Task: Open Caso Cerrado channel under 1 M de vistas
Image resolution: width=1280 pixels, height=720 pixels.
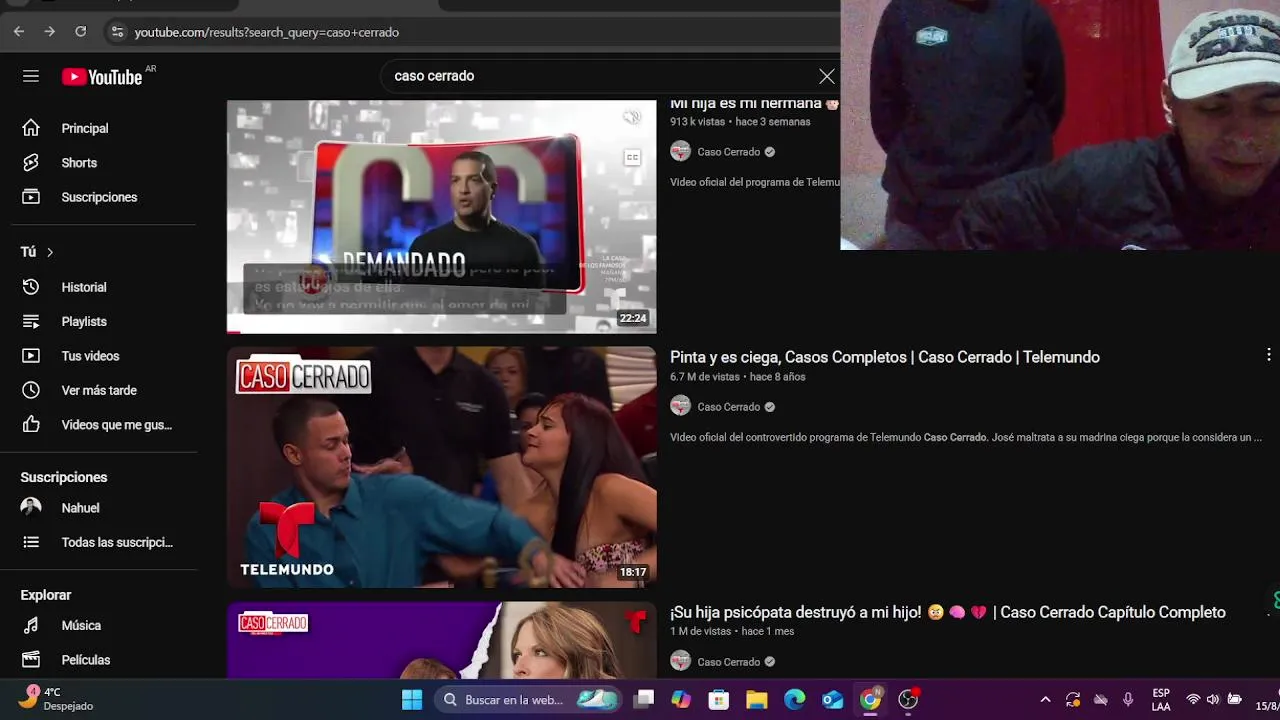Action: coord(728,662)
